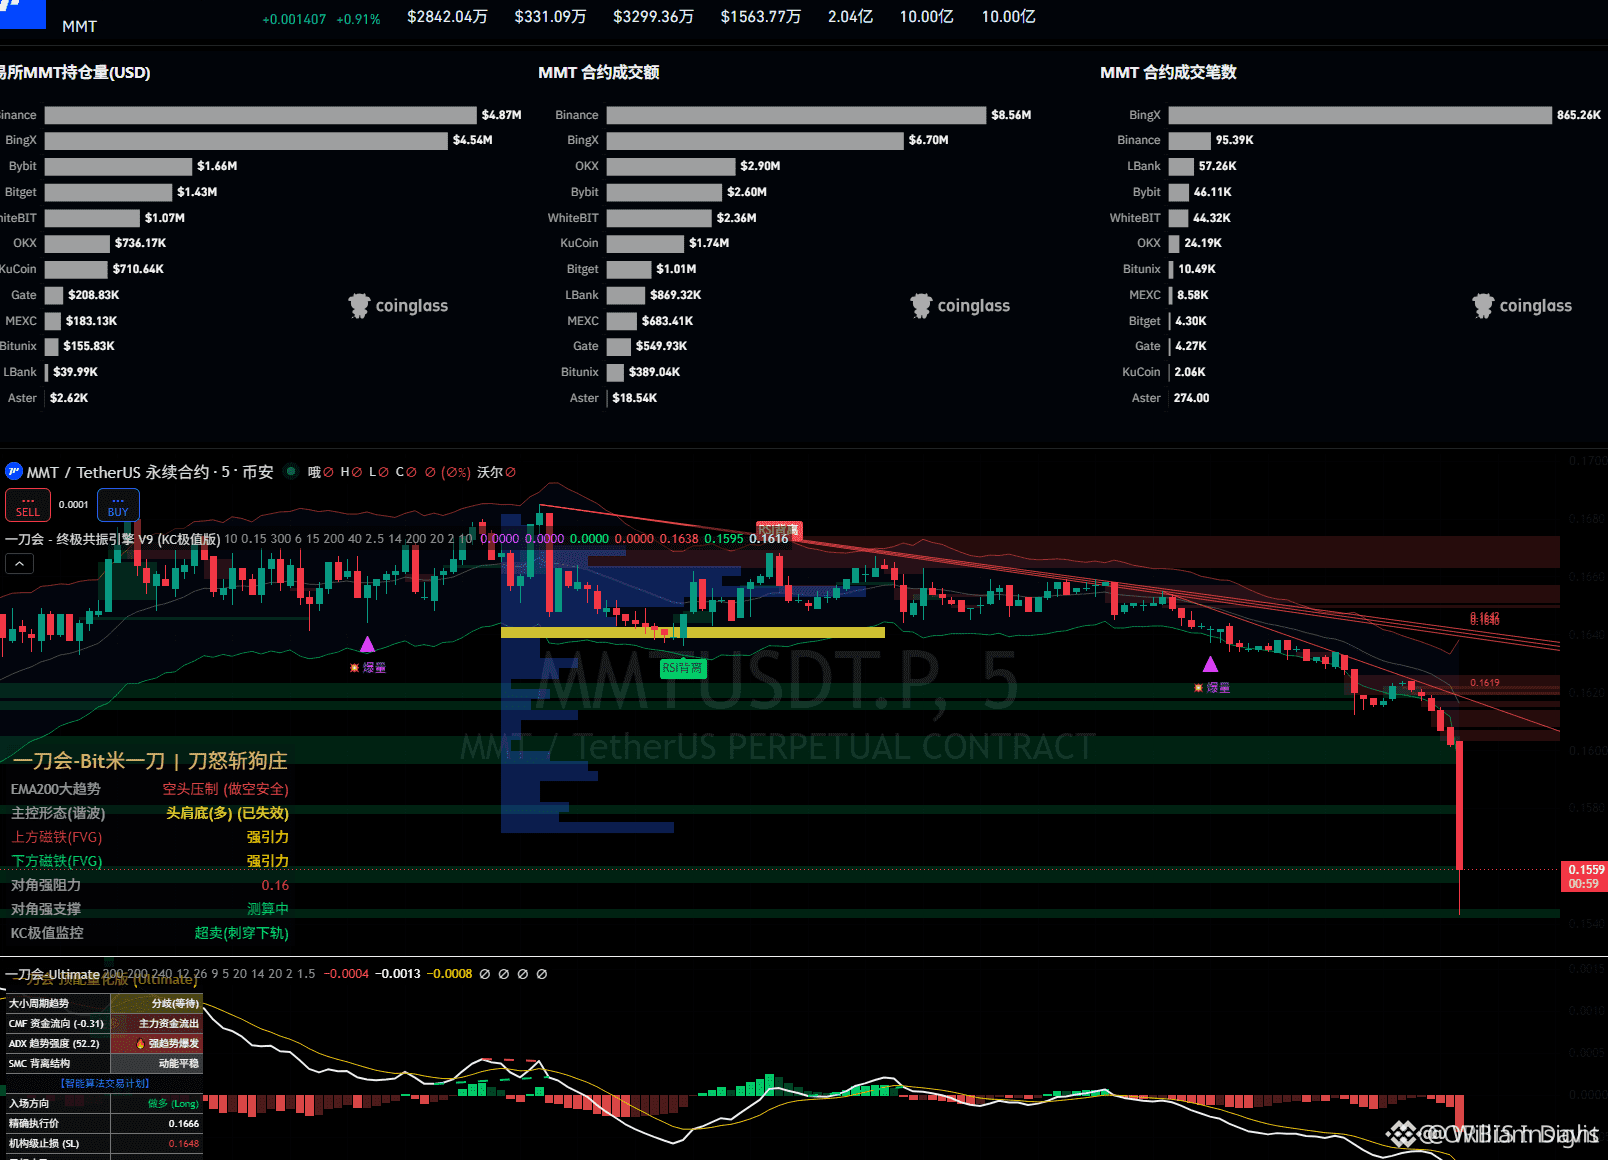The width and height of the screenshot is (1608, 1160).
Task: Click the 超卖(刺穿下轨) status text
Action: (242, 933)
